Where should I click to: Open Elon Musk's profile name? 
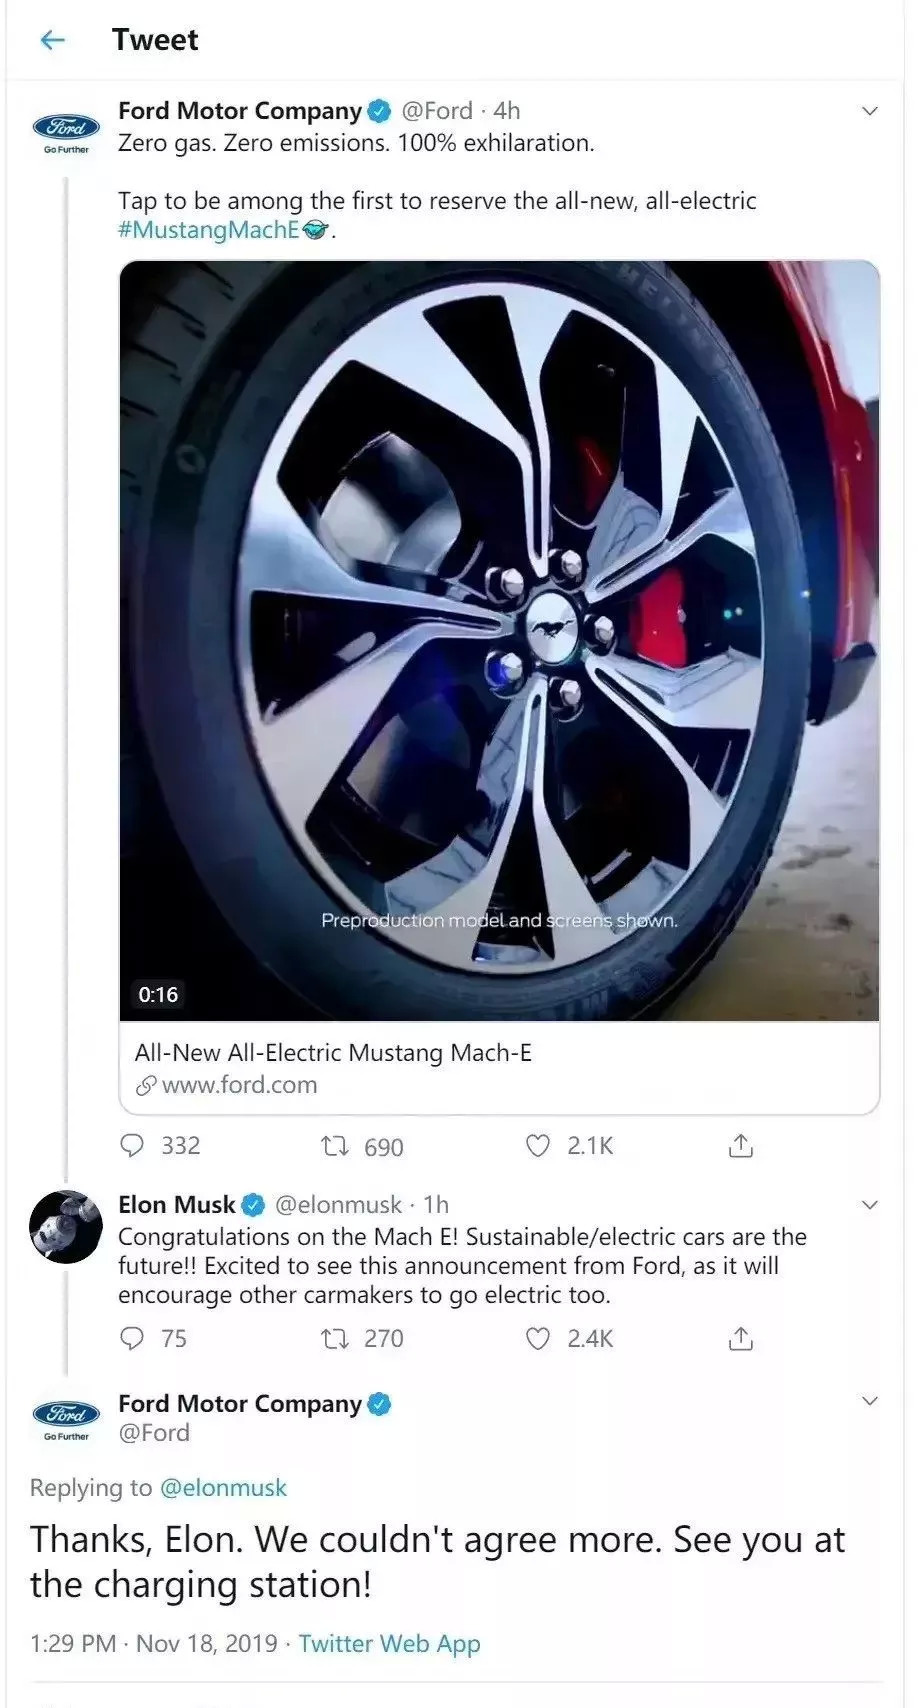[177, 1205]
